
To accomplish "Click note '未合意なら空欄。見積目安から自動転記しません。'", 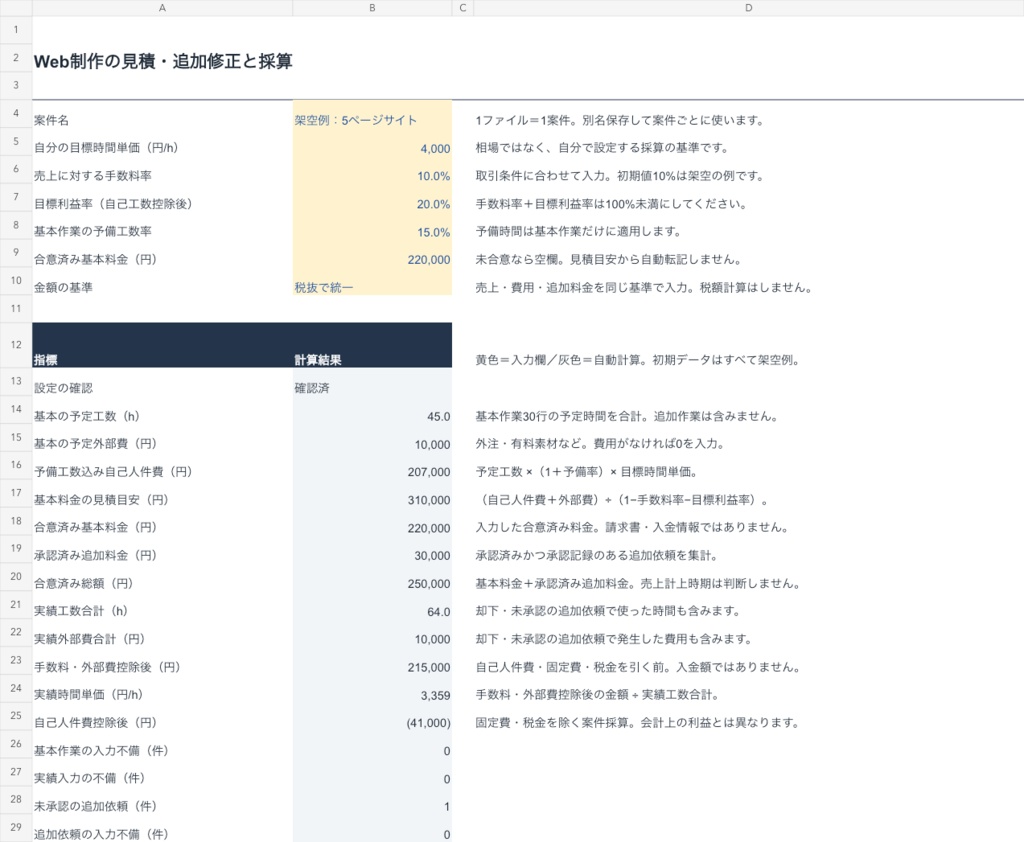I will pos(608,259).
